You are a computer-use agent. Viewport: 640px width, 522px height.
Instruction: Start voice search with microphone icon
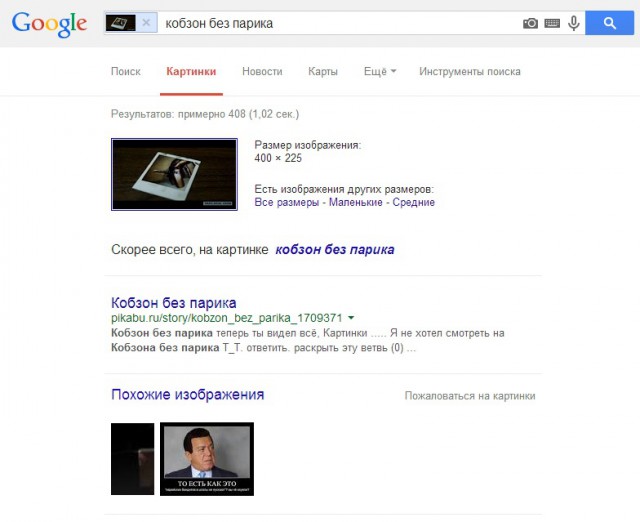click(573, 23)
